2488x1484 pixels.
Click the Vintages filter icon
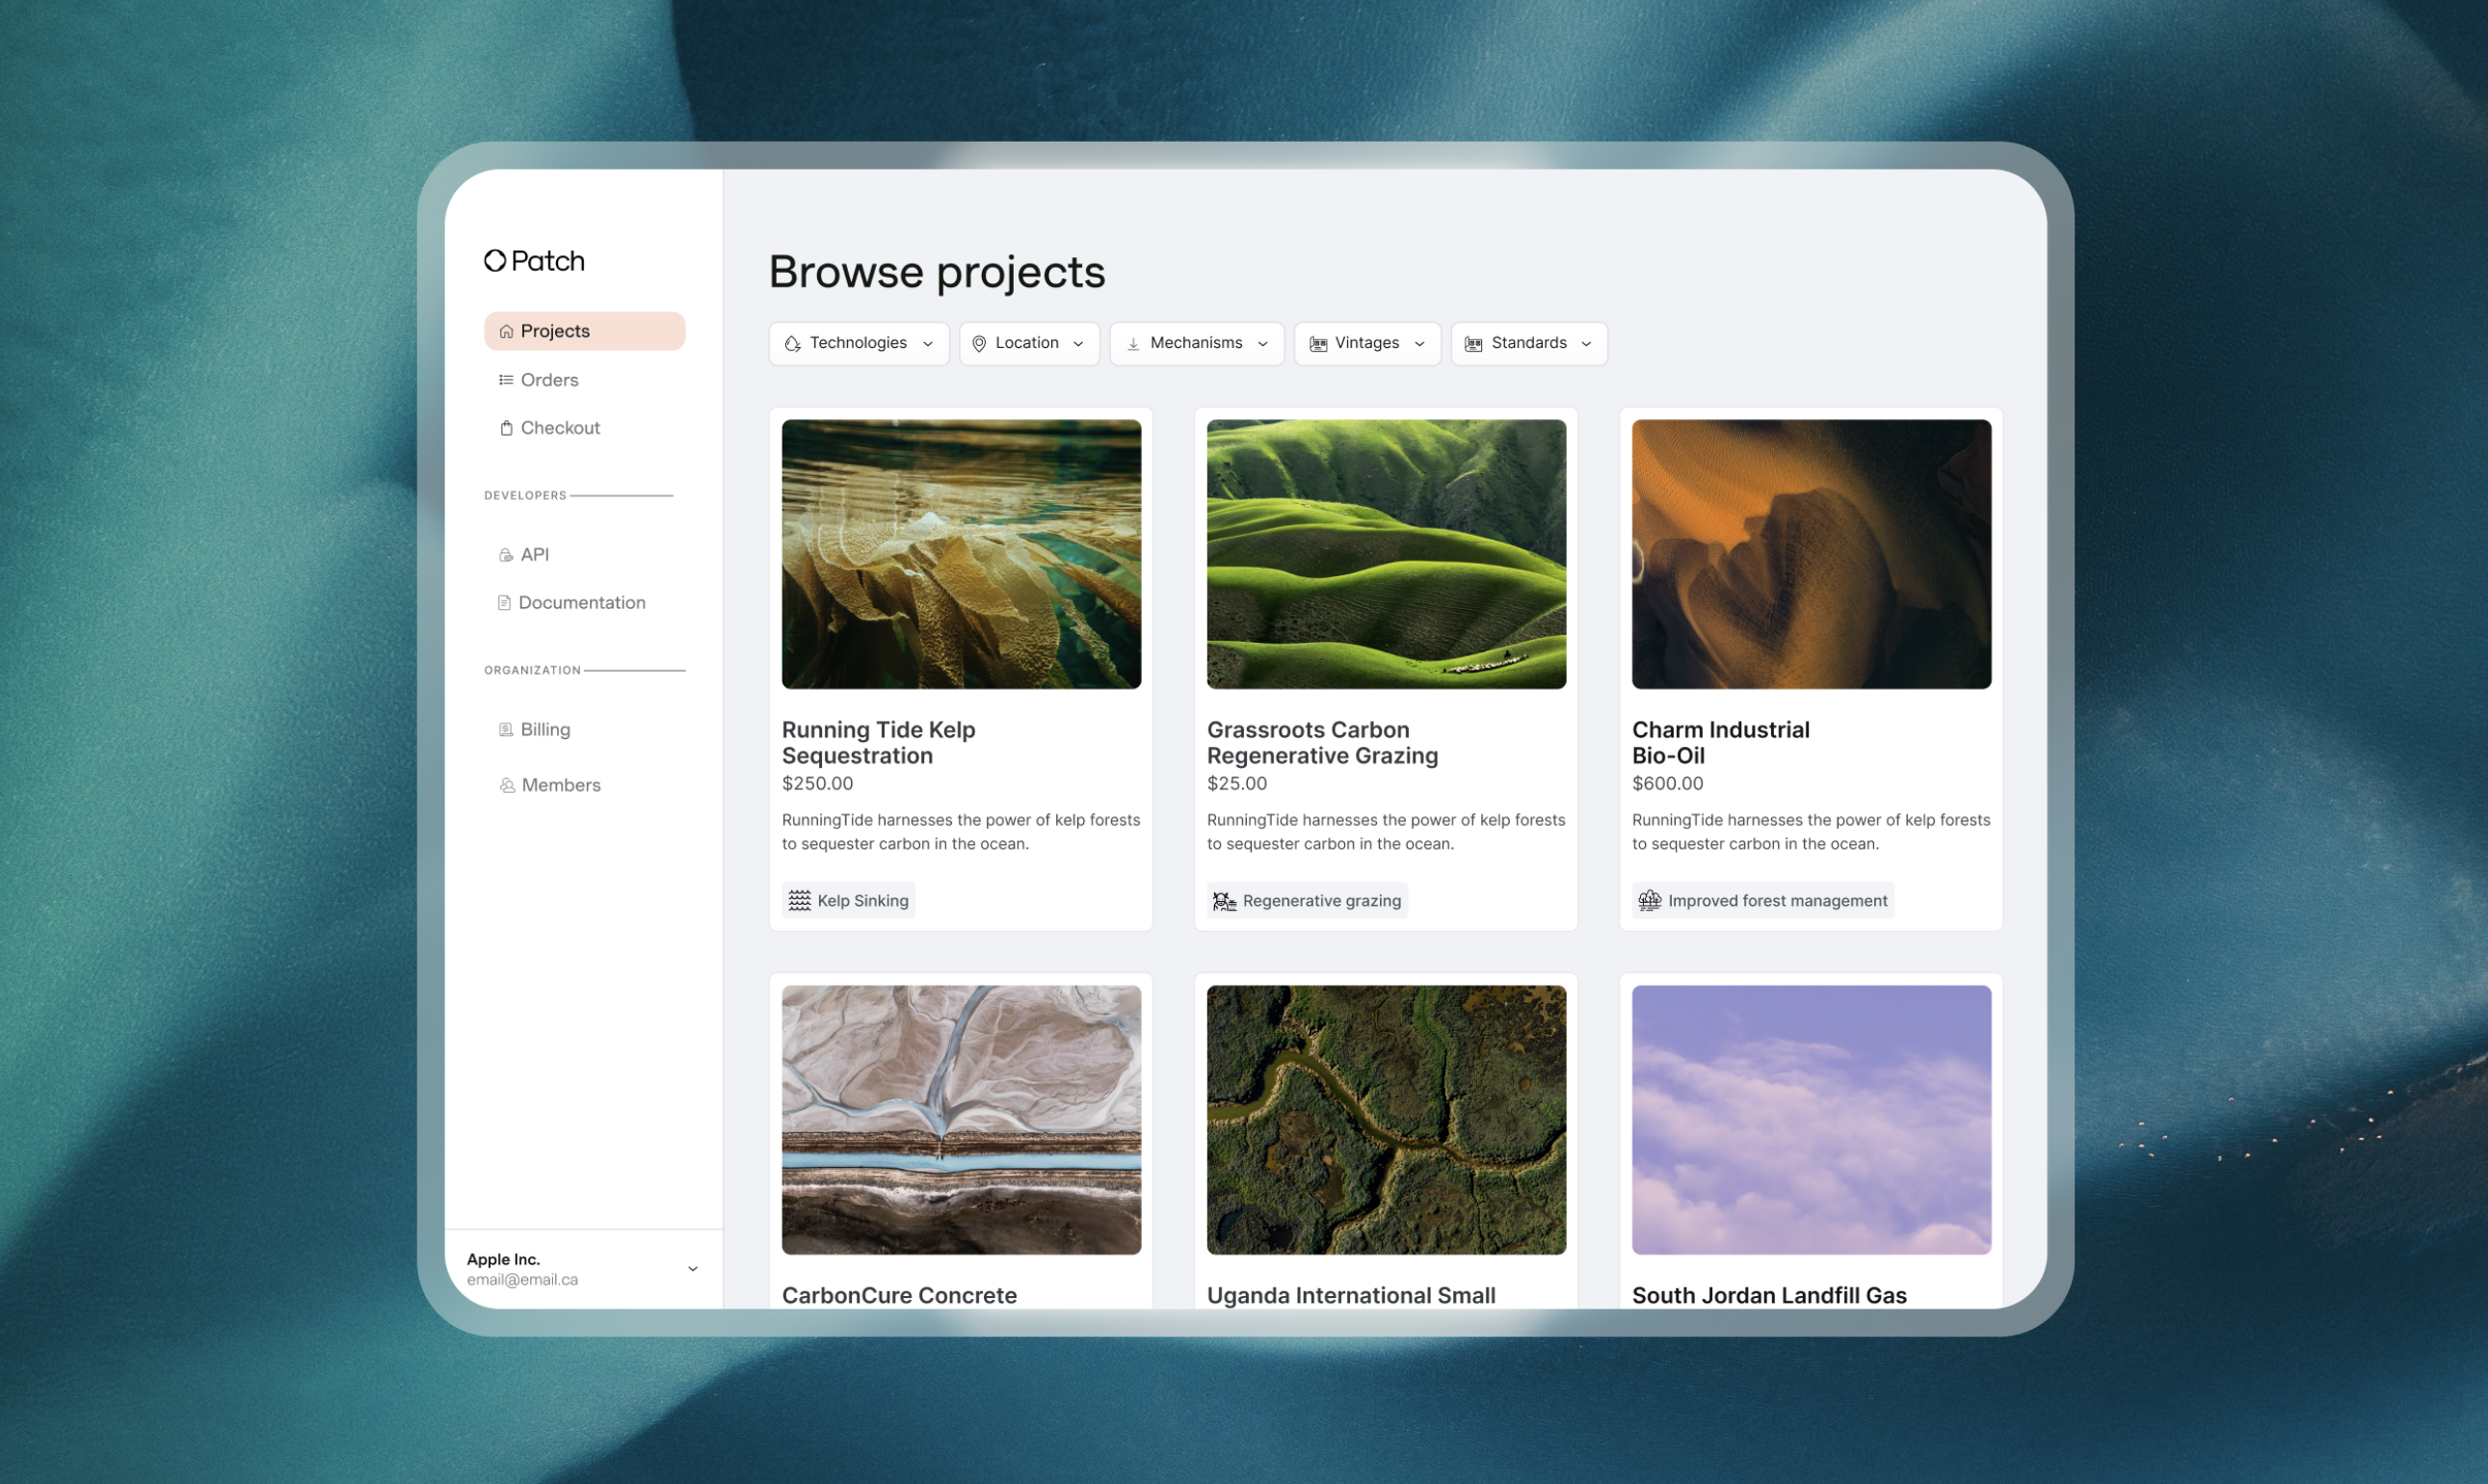[x=1318, y=344]
